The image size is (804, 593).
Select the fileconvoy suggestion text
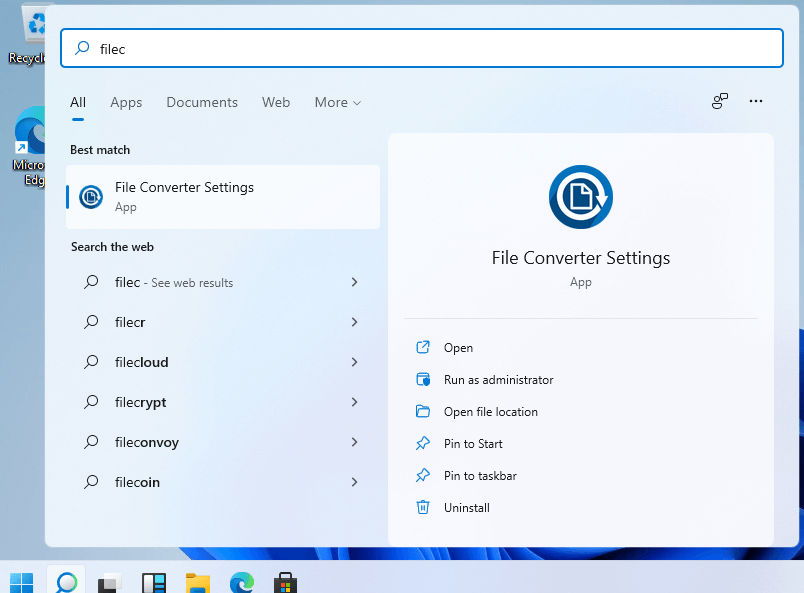147,443
